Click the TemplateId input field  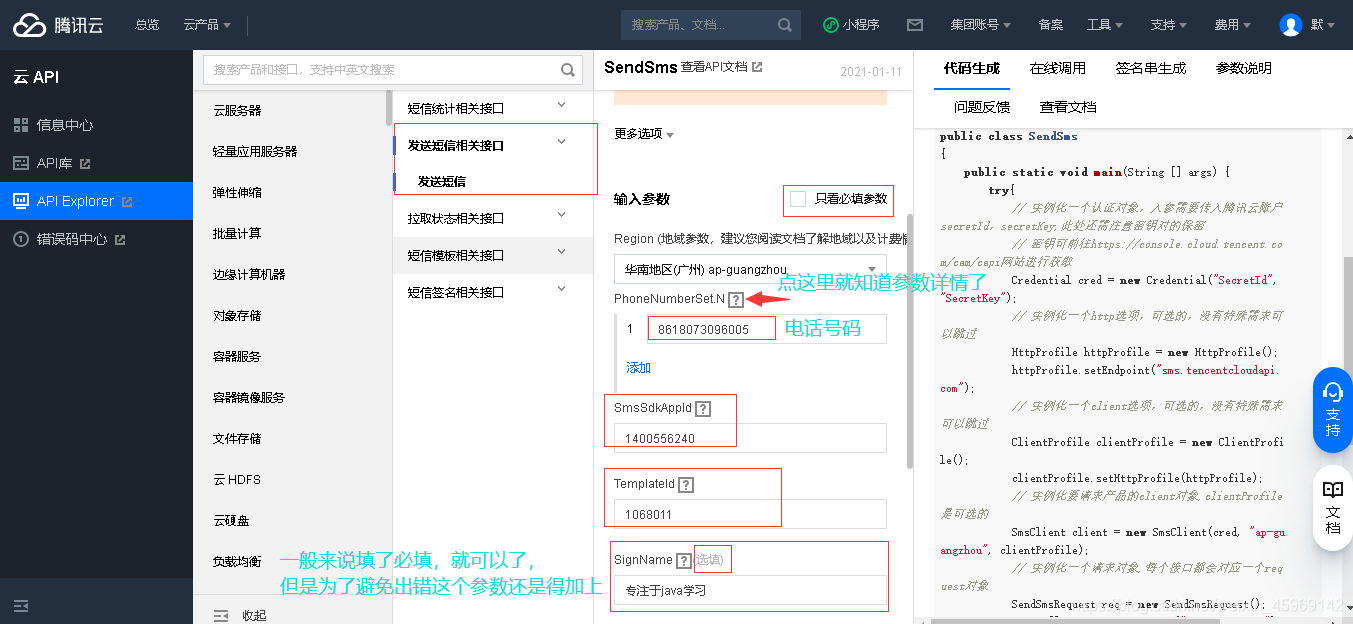(x=750, y=514)
